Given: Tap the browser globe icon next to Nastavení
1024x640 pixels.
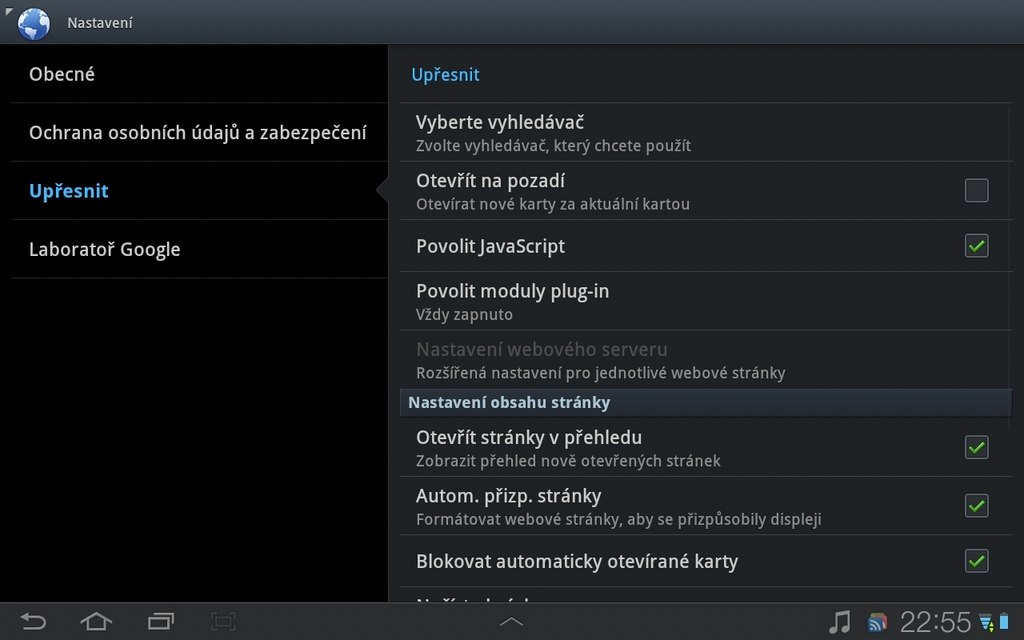Looking at the screenshot, I should pyautogui.click(x=33, y=22).
